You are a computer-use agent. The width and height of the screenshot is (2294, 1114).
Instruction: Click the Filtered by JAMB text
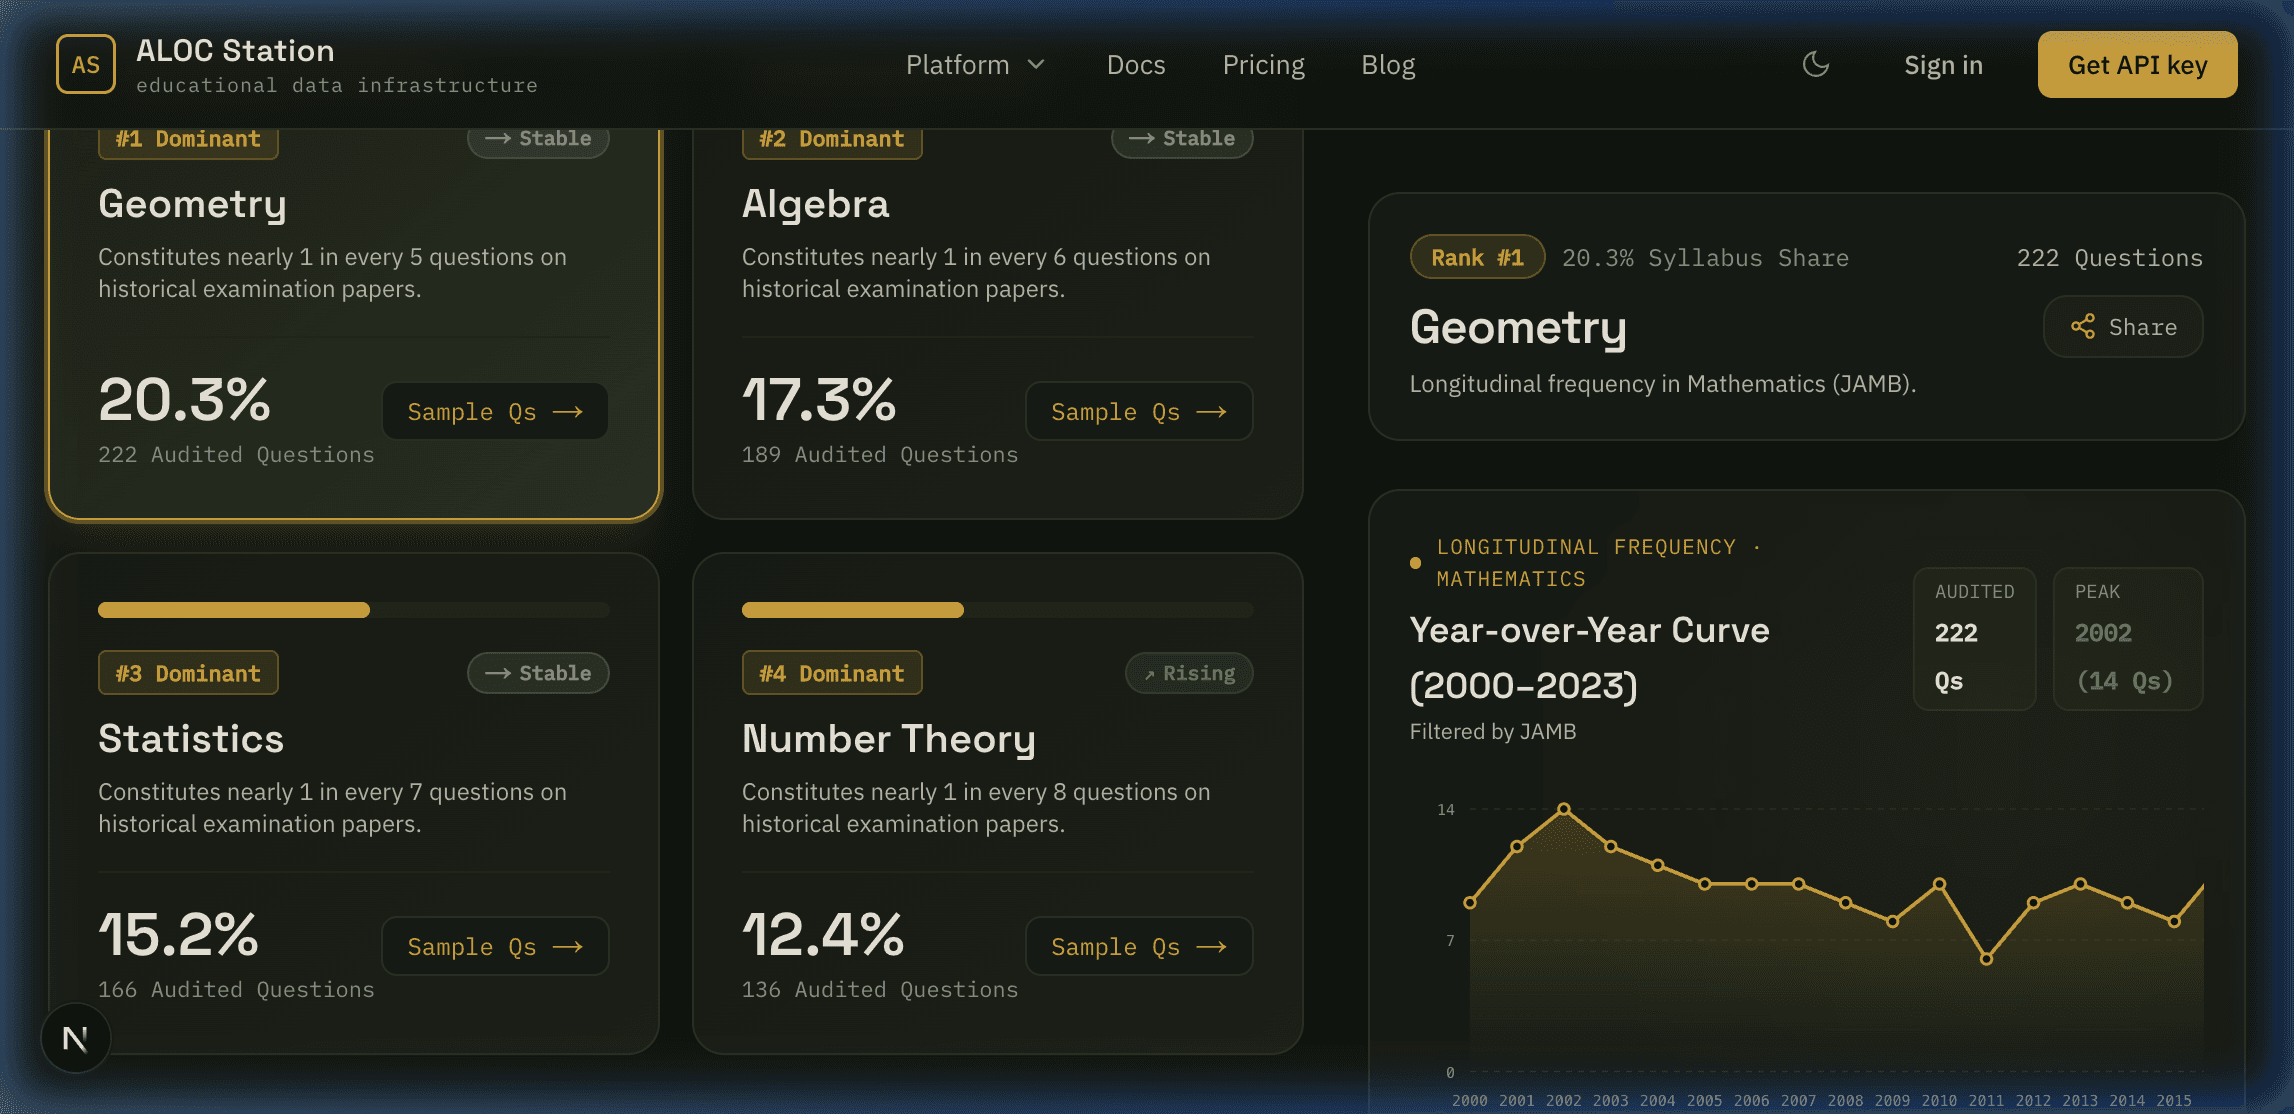pyautogui.click(x=1493, y=732)
